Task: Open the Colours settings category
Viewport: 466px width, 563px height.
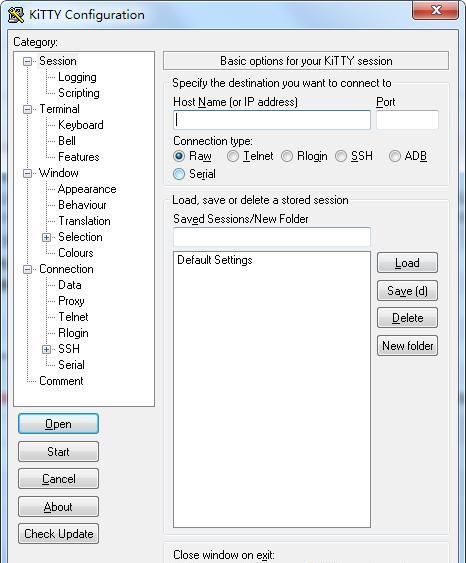Action: coord(76,253)
